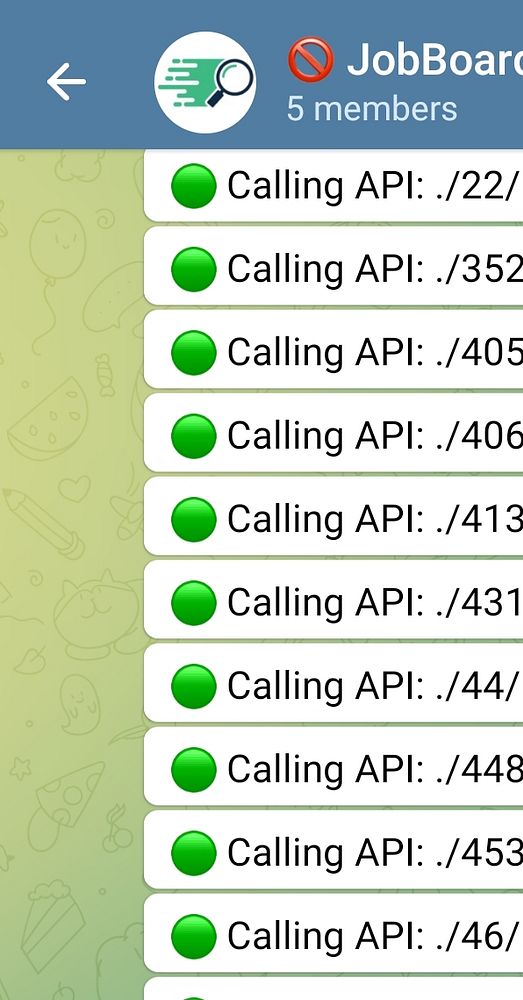Click green circle on ./22/ message
The image size is (523, 1000).
[194, 186]
